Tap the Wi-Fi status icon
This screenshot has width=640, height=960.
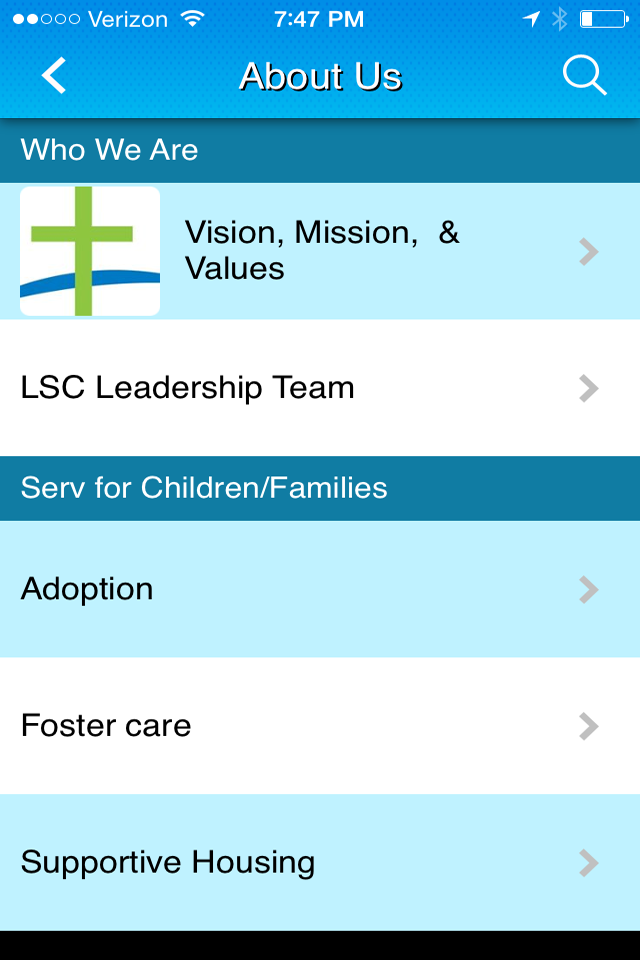point(191,19)
